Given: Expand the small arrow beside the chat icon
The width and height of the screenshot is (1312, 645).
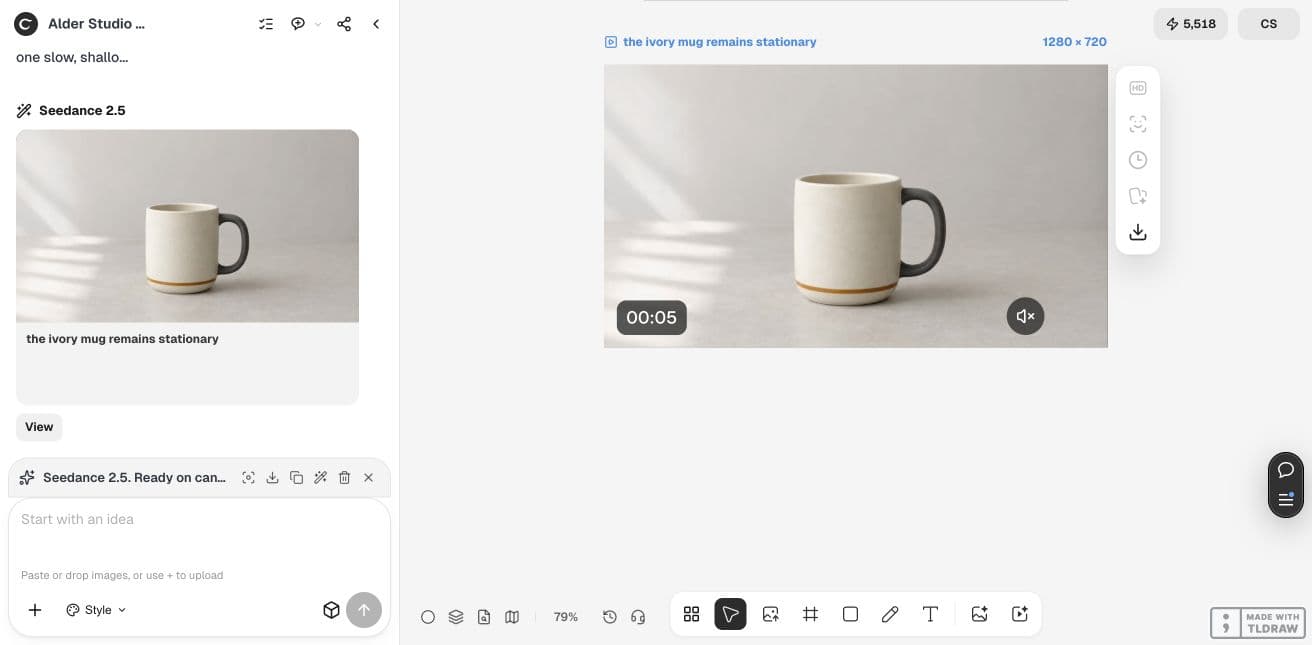Looking at the screenshot, I should click(x=318, y=24).
